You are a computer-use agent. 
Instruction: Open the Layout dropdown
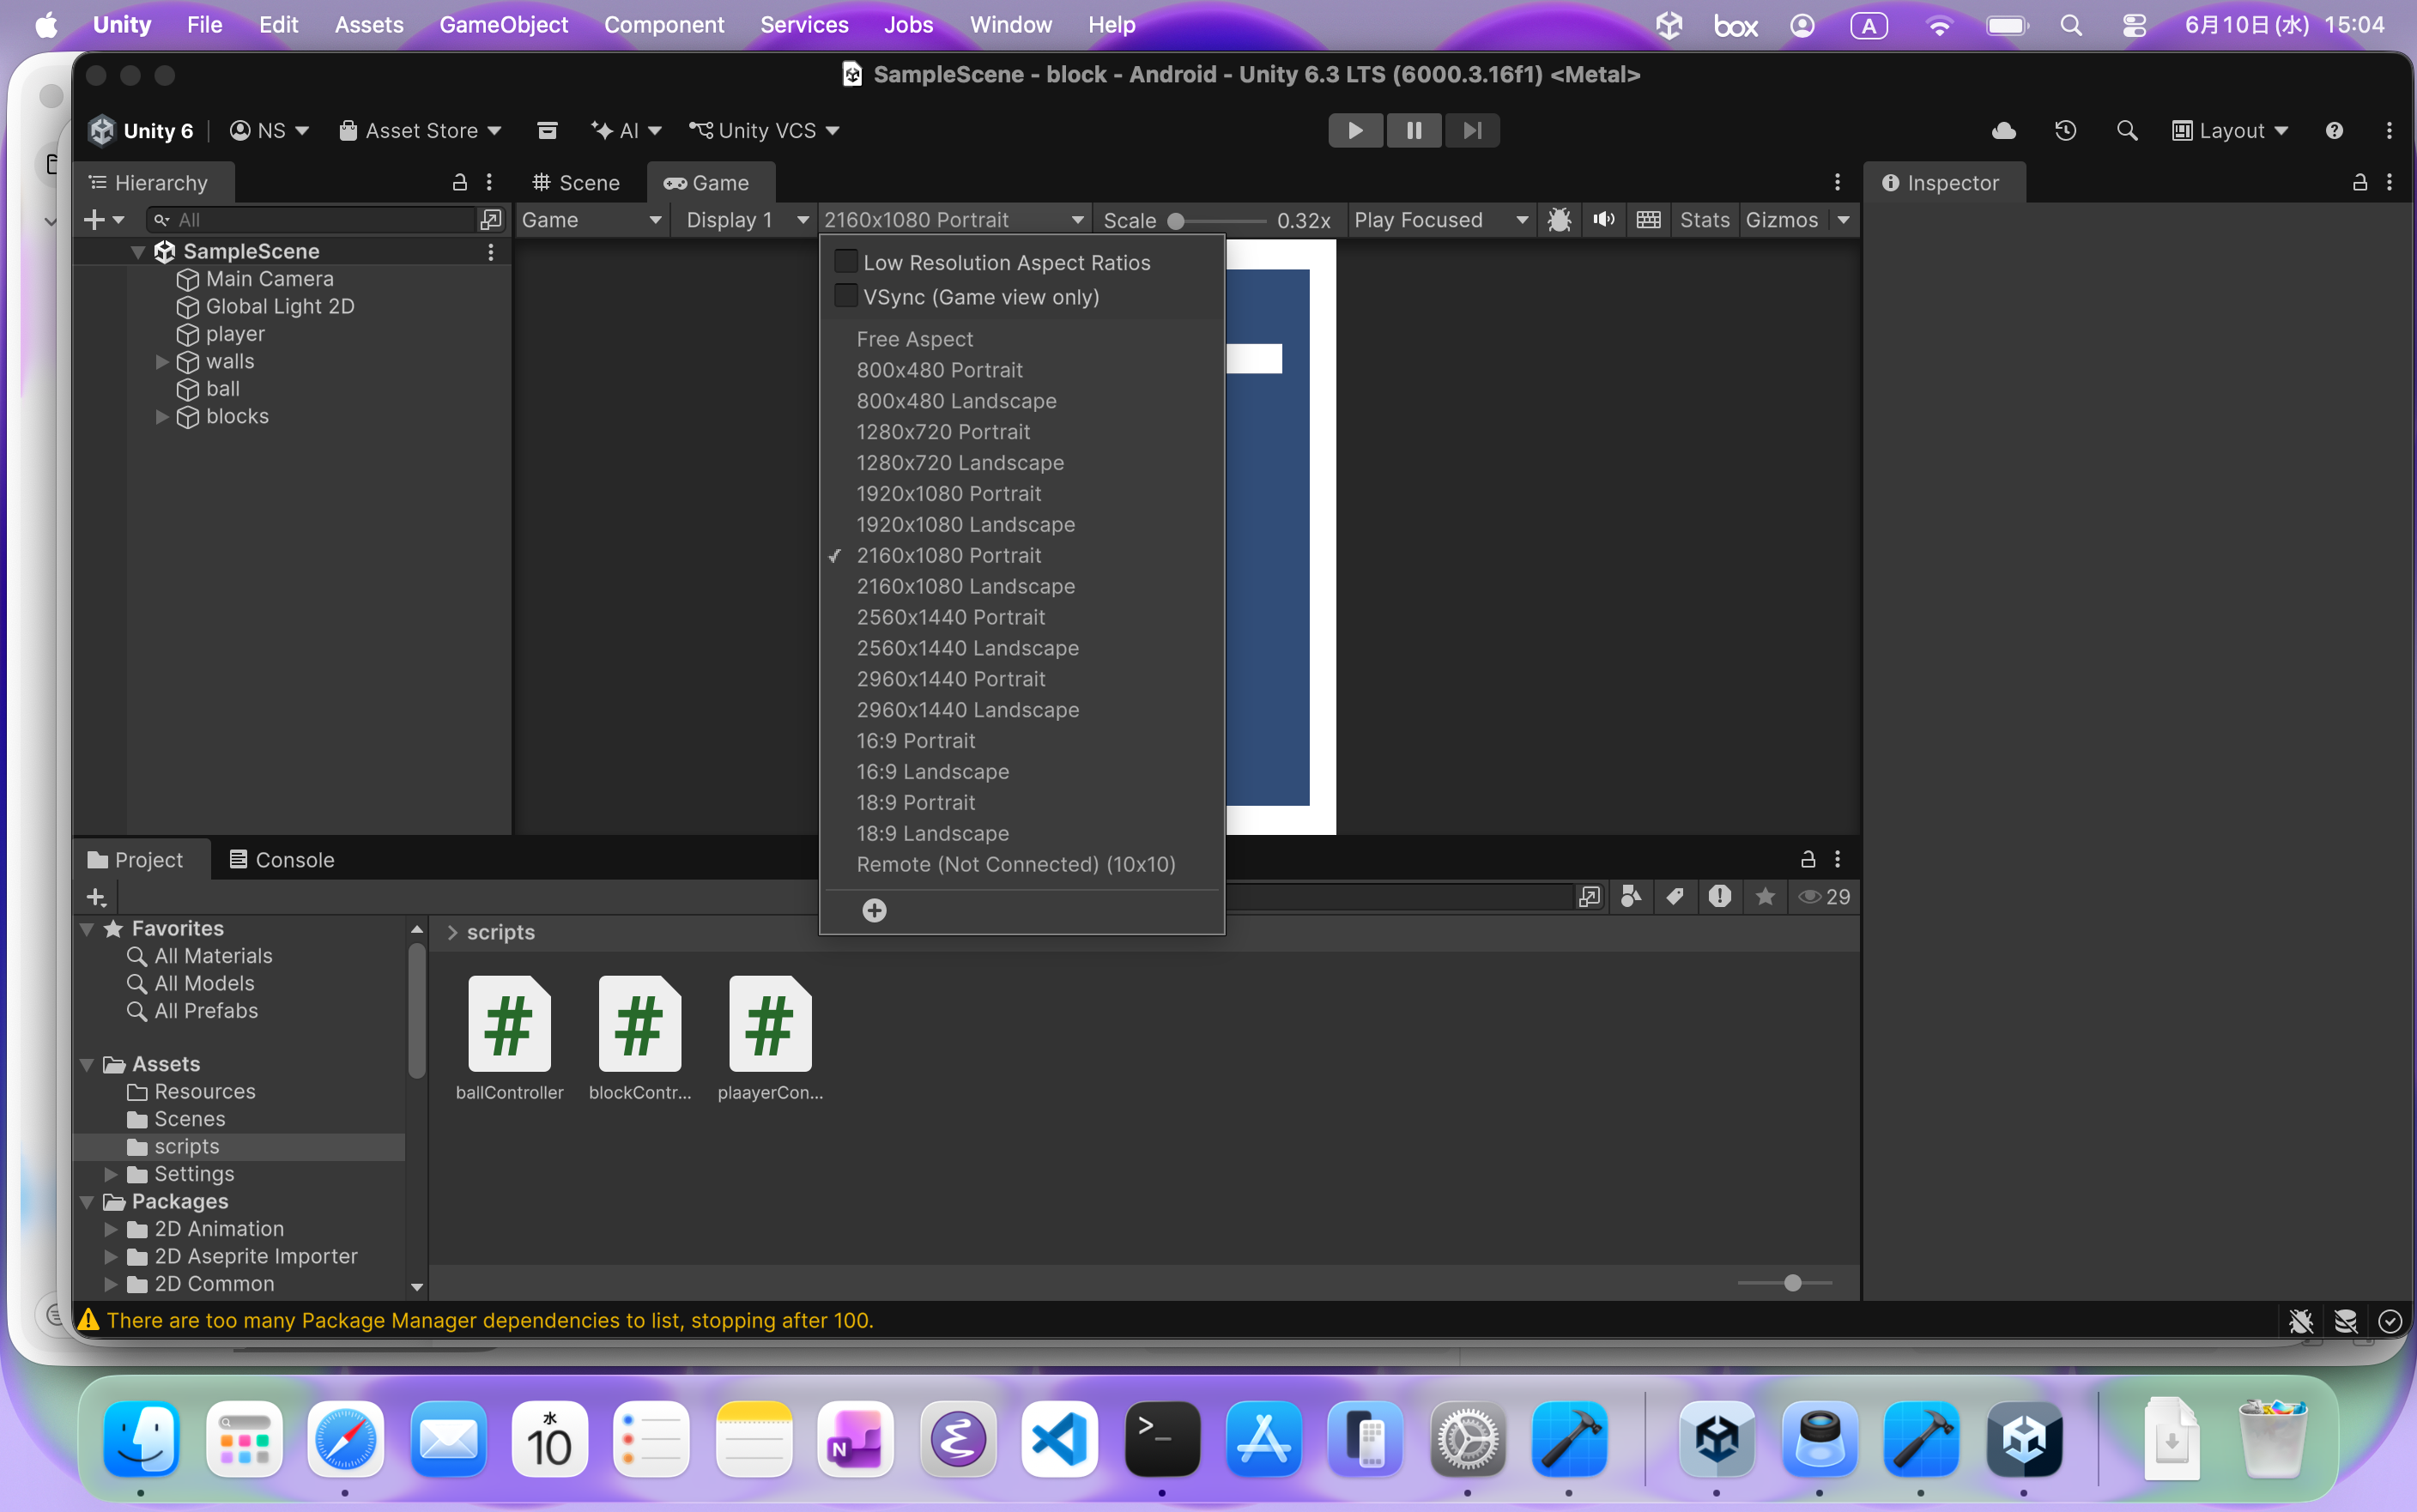click(x=2230, y=131)
